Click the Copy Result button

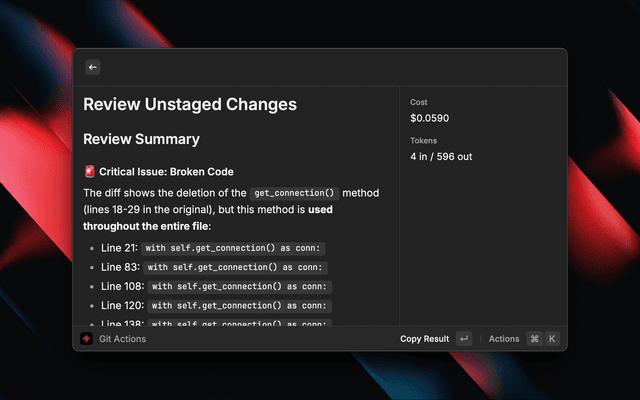pyautogui.click(x=424, y=339)
